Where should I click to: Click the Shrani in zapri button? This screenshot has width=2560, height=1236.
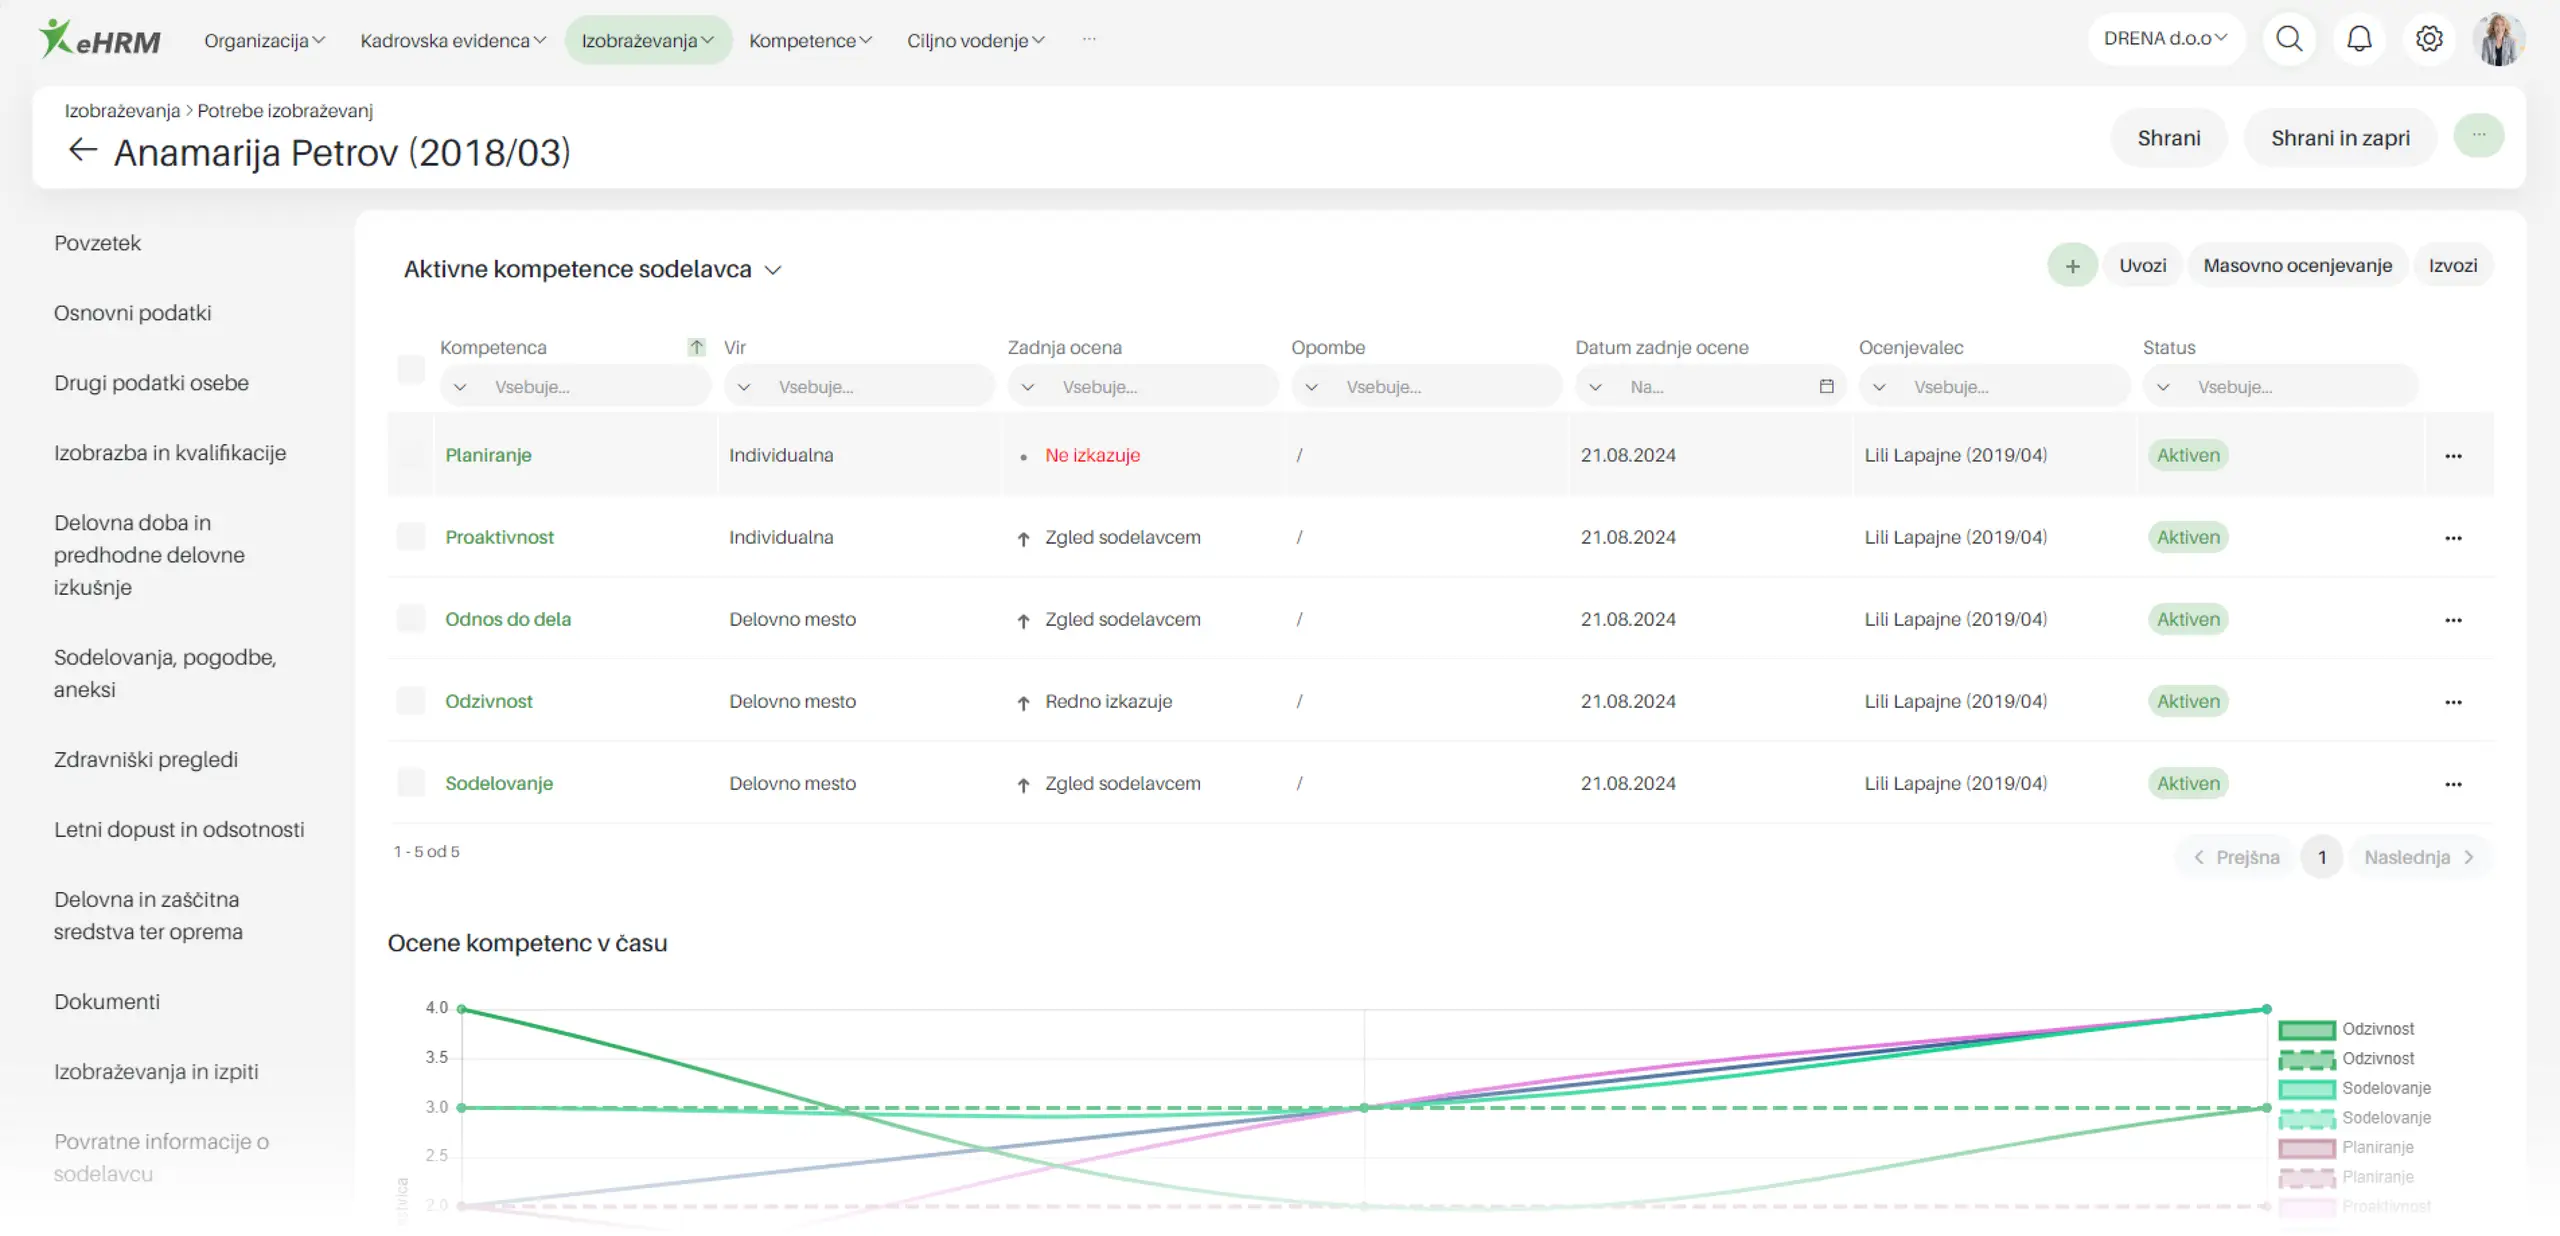[x=2339, y=138]
